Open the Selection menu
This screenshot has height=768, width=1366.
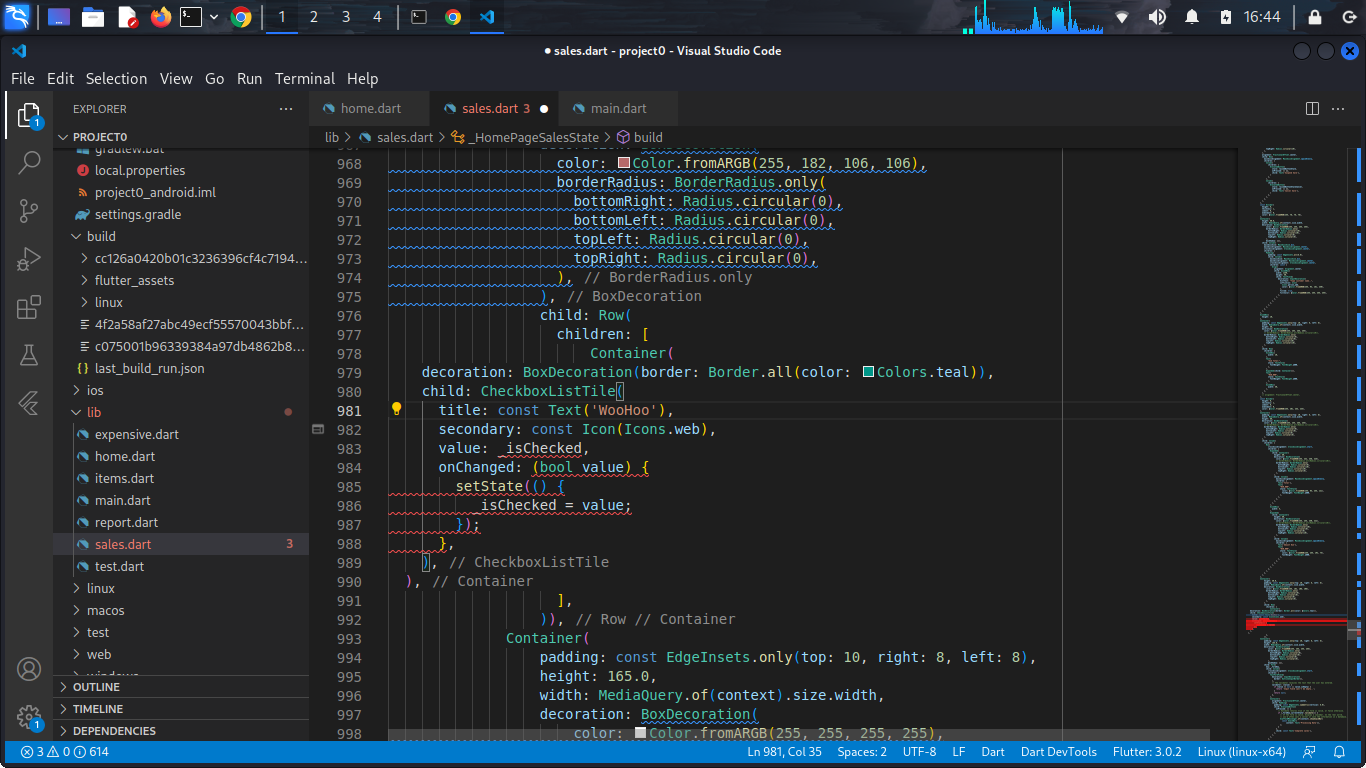(116, 79)
